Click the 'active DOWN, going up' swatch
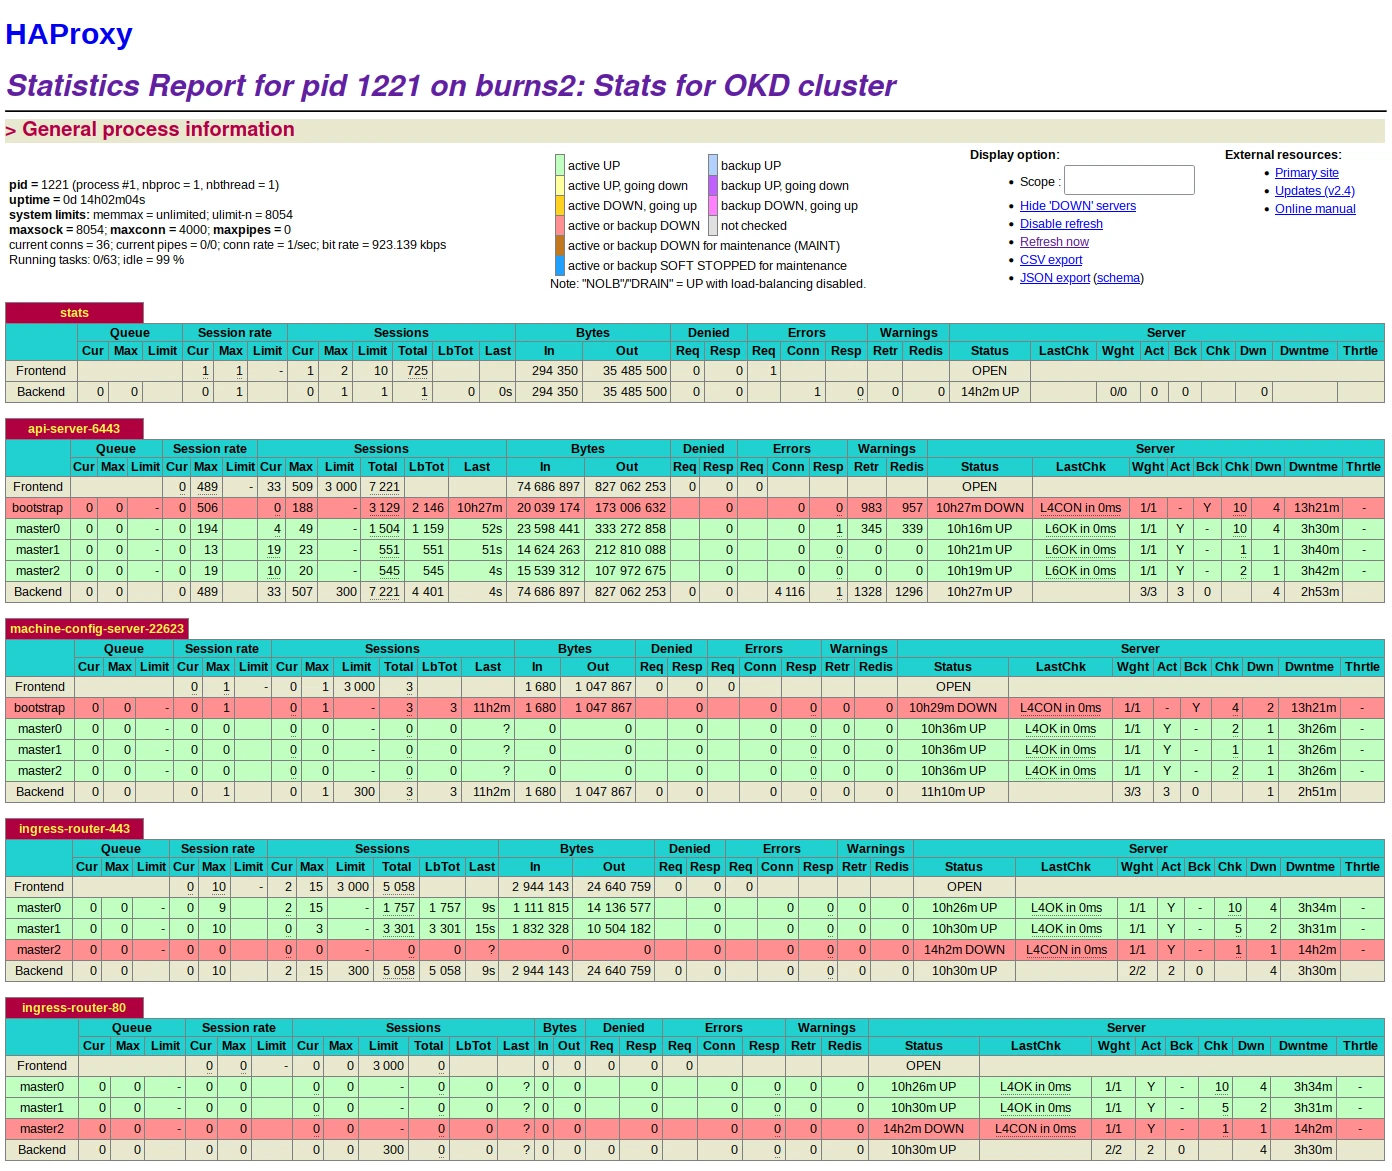The width and height of the screenshot is (1392, 1171). [x=560, y=205]
